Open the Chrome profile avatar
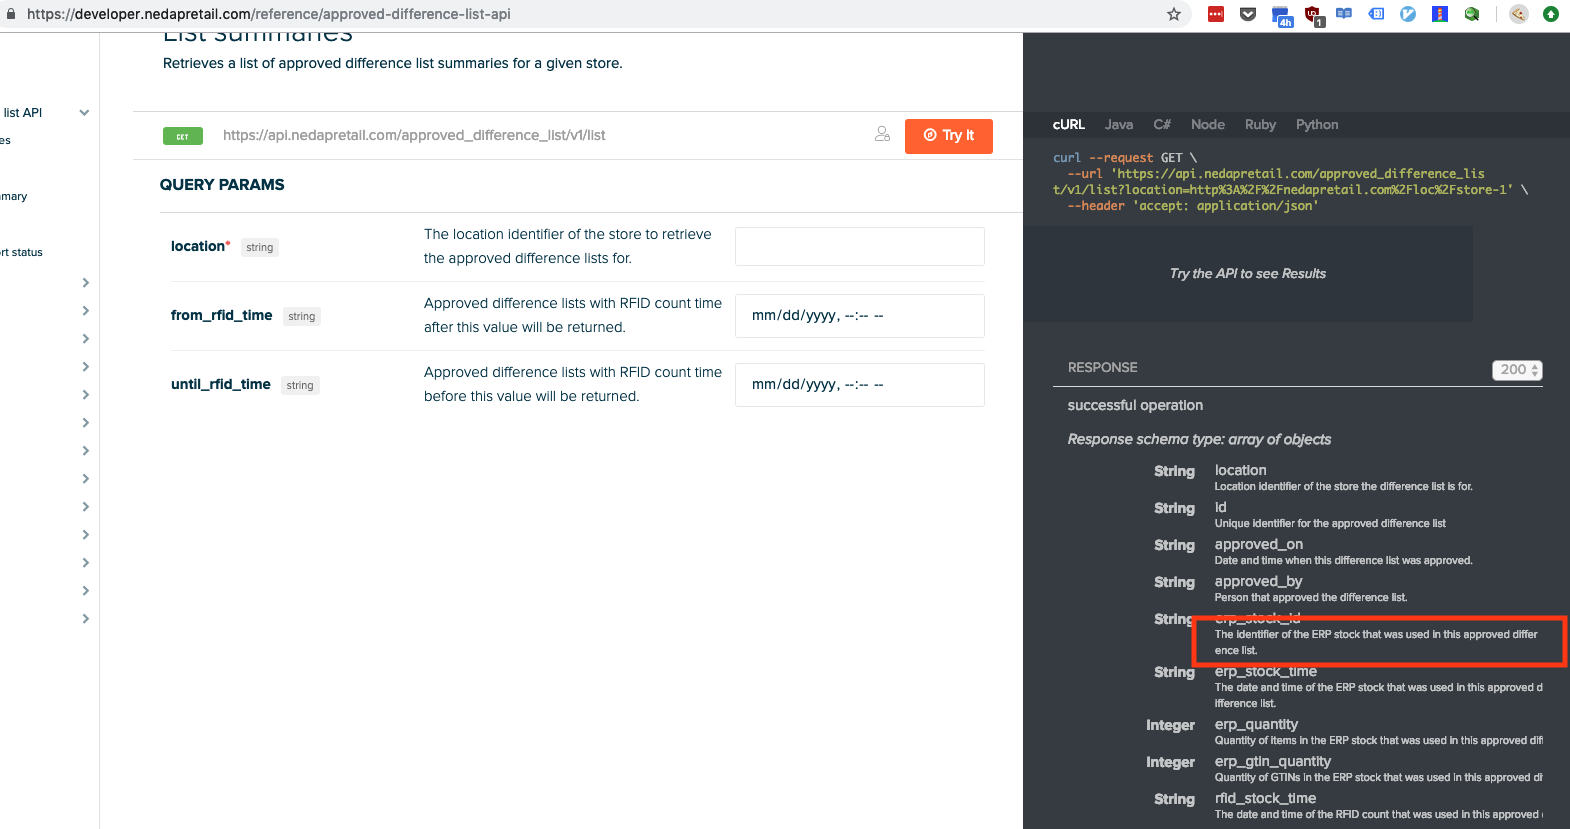Viewport: 1570px width, 829px height. [x=1519, y=14]
